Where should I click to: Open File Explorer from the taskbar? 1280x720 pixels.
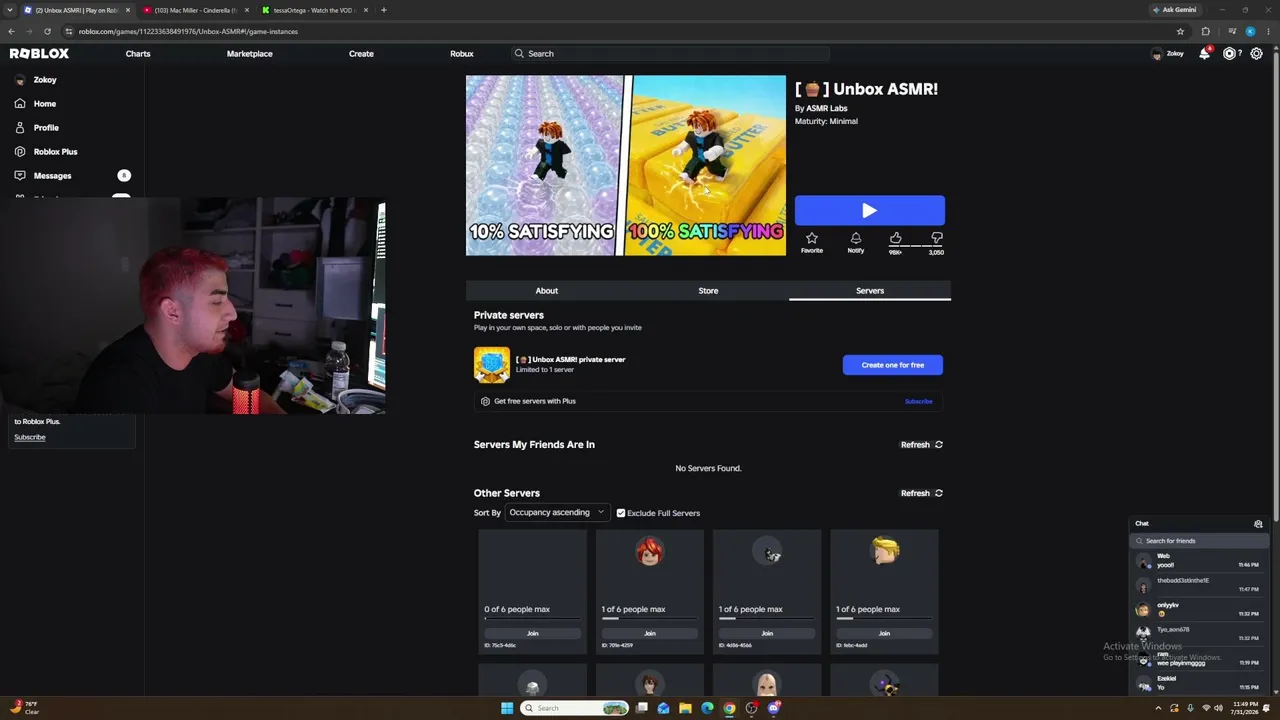coord(685,708)
